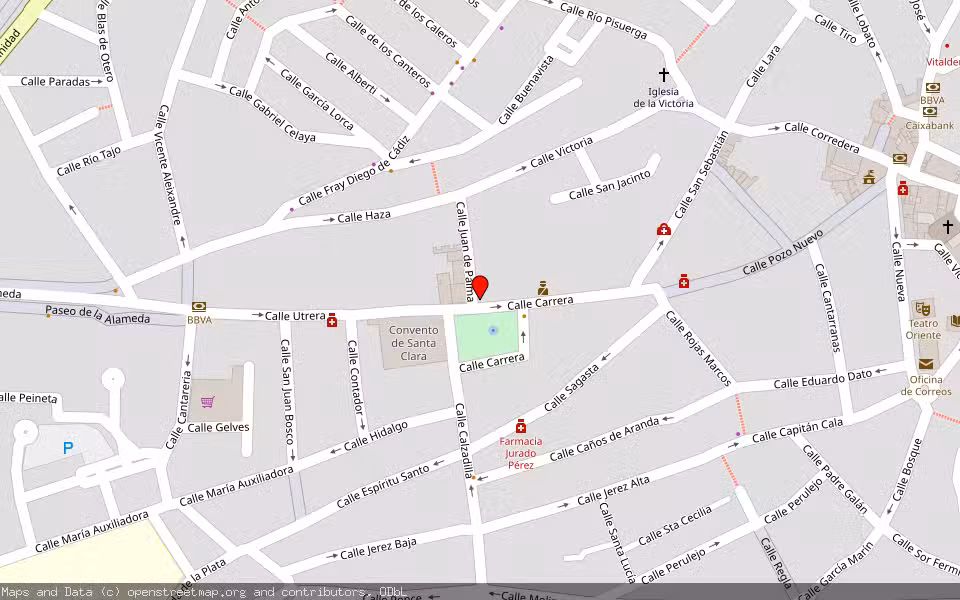Click the shop icon beside the red marker
The height and width of the screenshot is (600, 960).
coord(543,288)
